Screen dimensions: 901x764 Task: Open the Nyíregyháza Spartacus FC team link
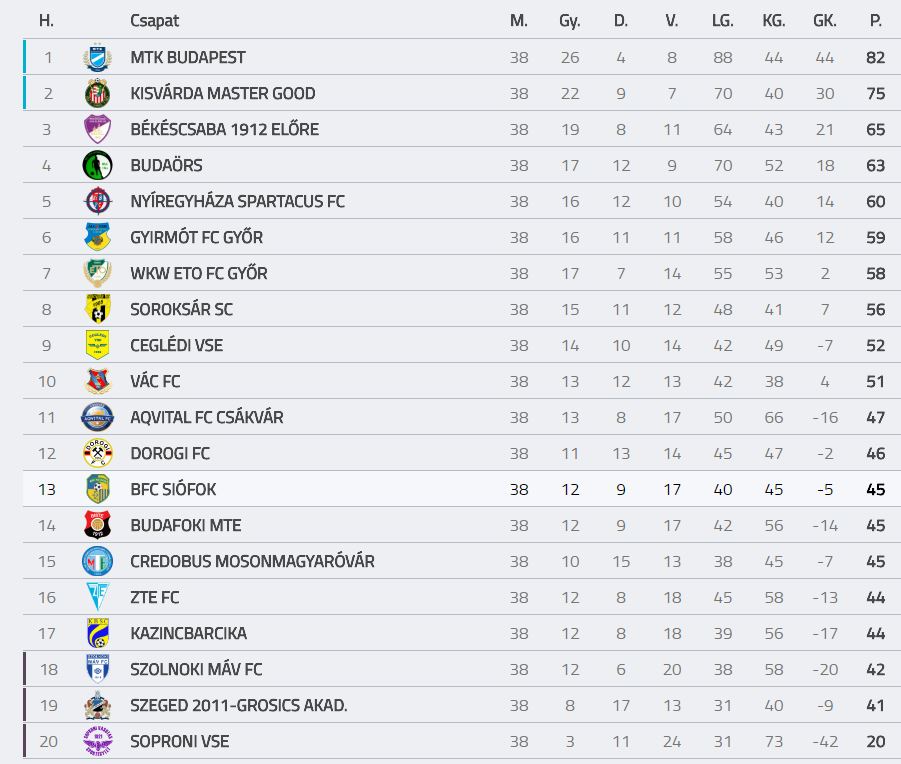coord(237,202)
